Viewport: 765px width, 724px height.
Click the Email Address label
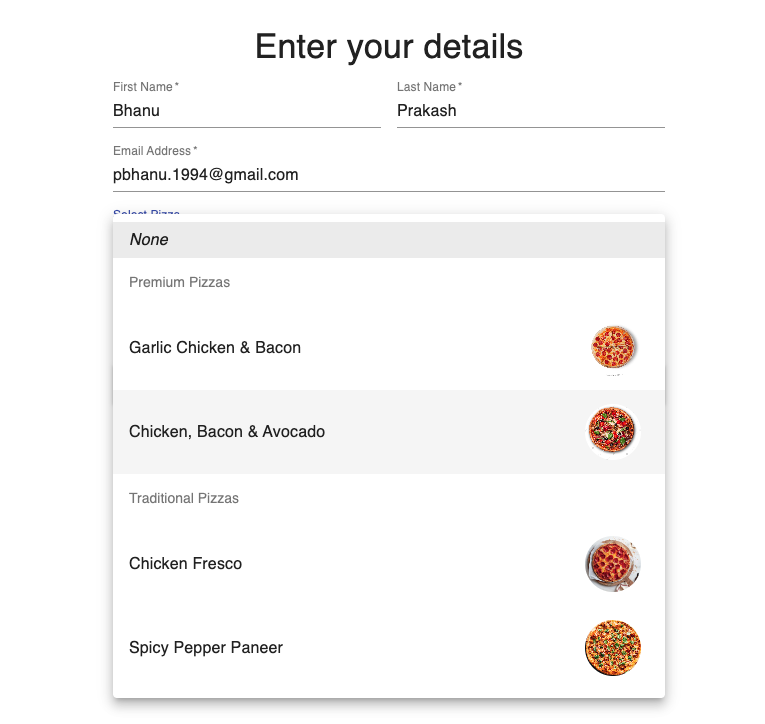click(x=153, y=151)
